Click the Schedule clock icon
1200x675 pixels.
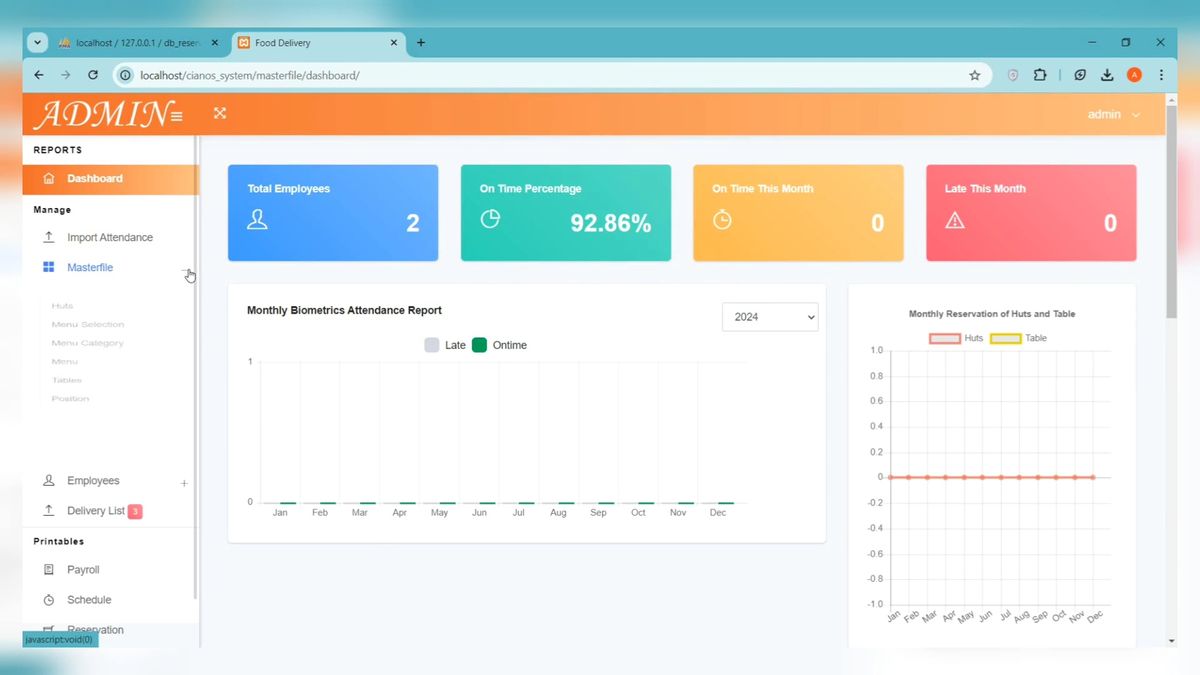[49, 600]
